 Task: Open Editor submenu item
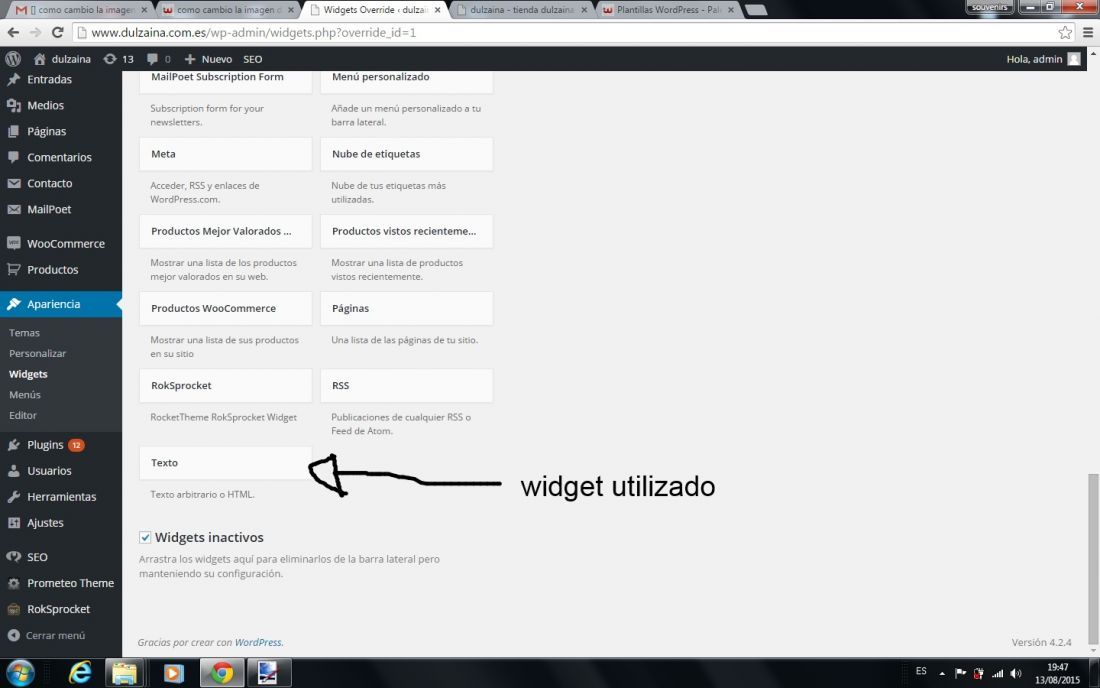[22, 415]
